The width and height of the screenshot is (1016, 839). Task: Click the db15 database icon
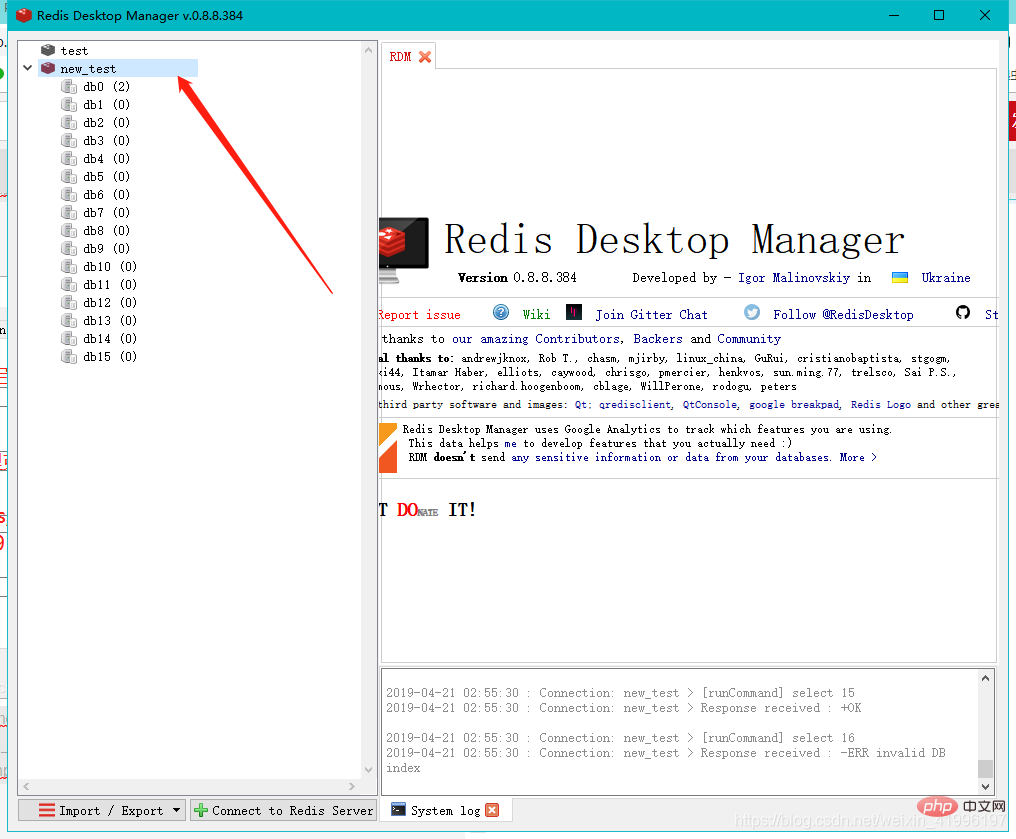tap(69, 356)
